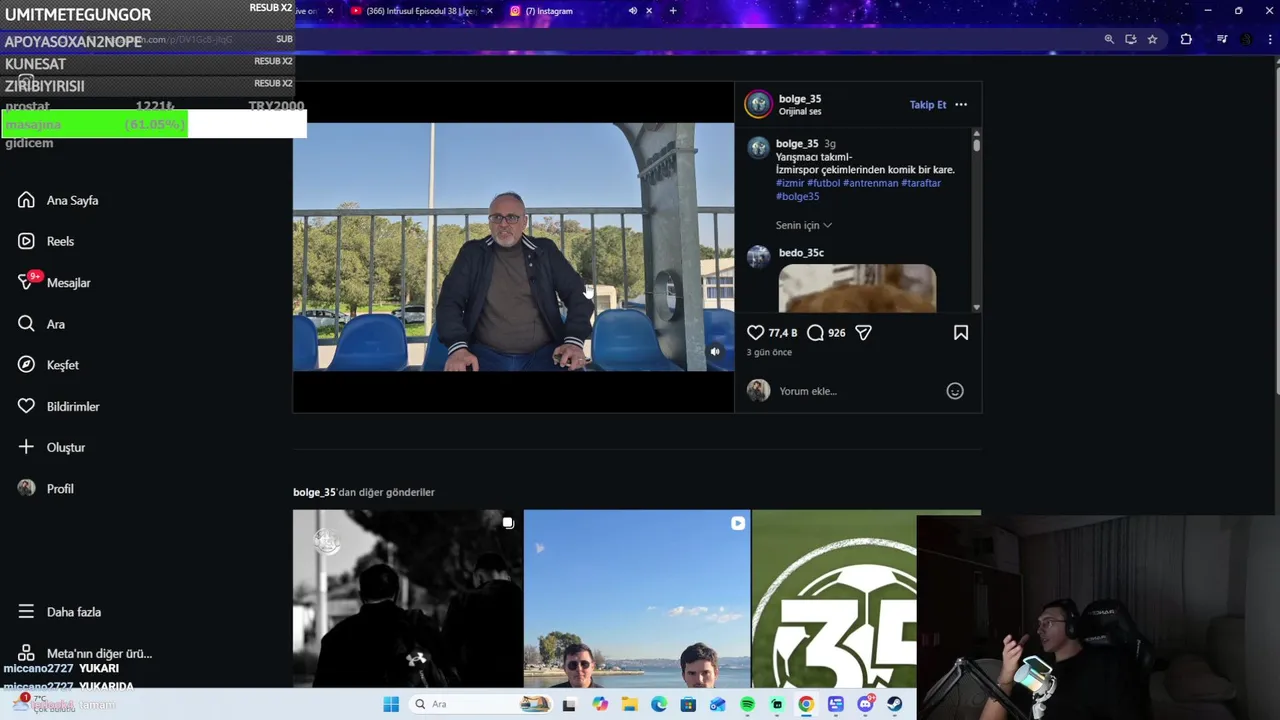Click the install/cast icon in address bar
This screenshot has height=720, width=1280.
[1131, 39]
